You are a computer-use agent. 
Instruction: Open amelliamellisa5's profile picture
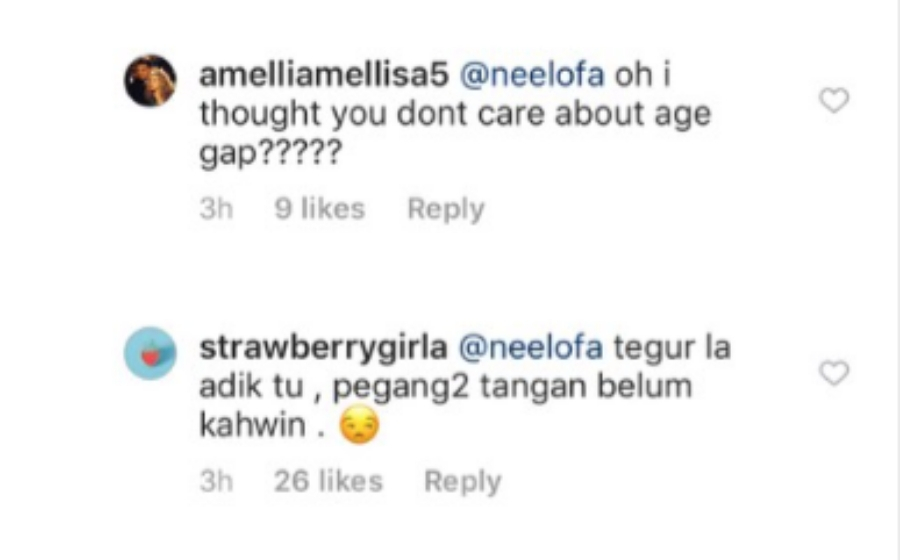(150, 81)
